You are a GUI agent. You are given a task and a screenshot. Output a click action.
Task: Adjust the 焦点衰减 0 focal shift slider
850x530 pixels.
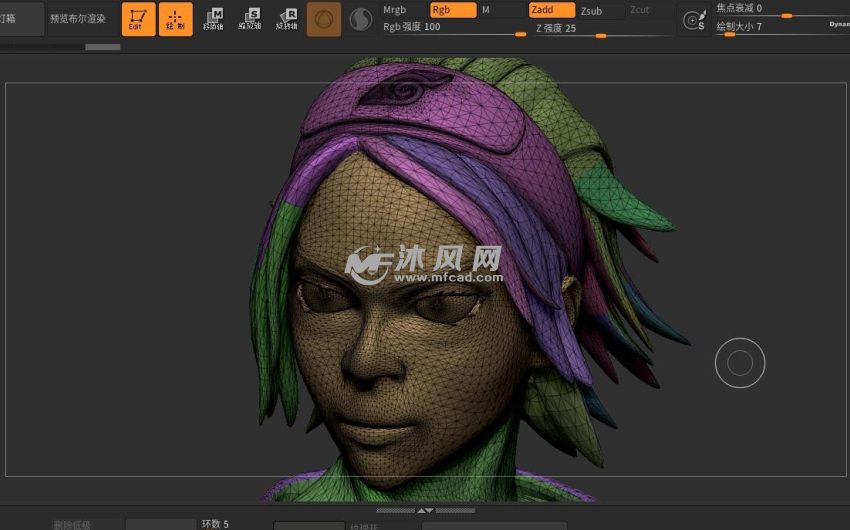point(781,9)
